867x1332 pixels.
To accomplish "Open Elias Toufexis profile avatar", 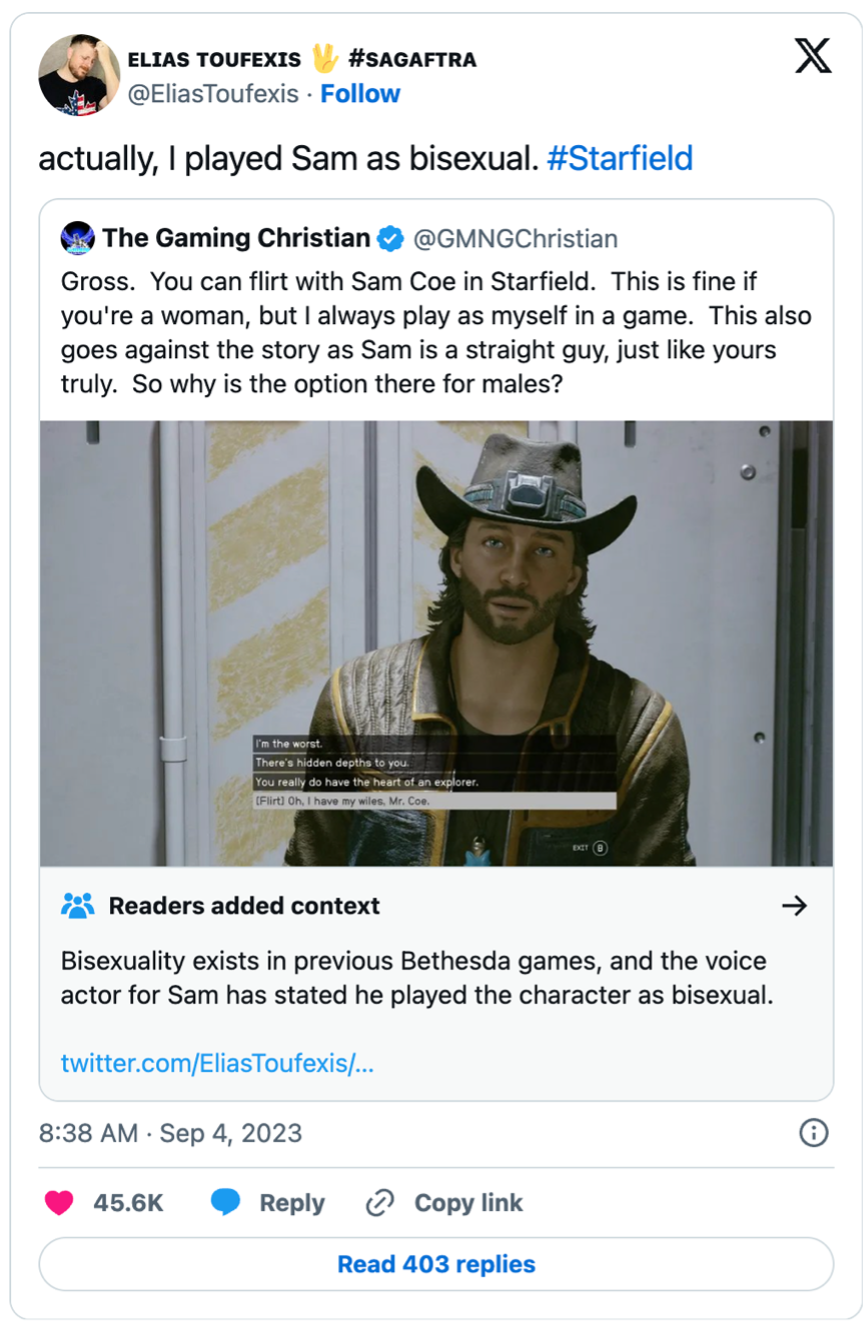I will (79, 75).
